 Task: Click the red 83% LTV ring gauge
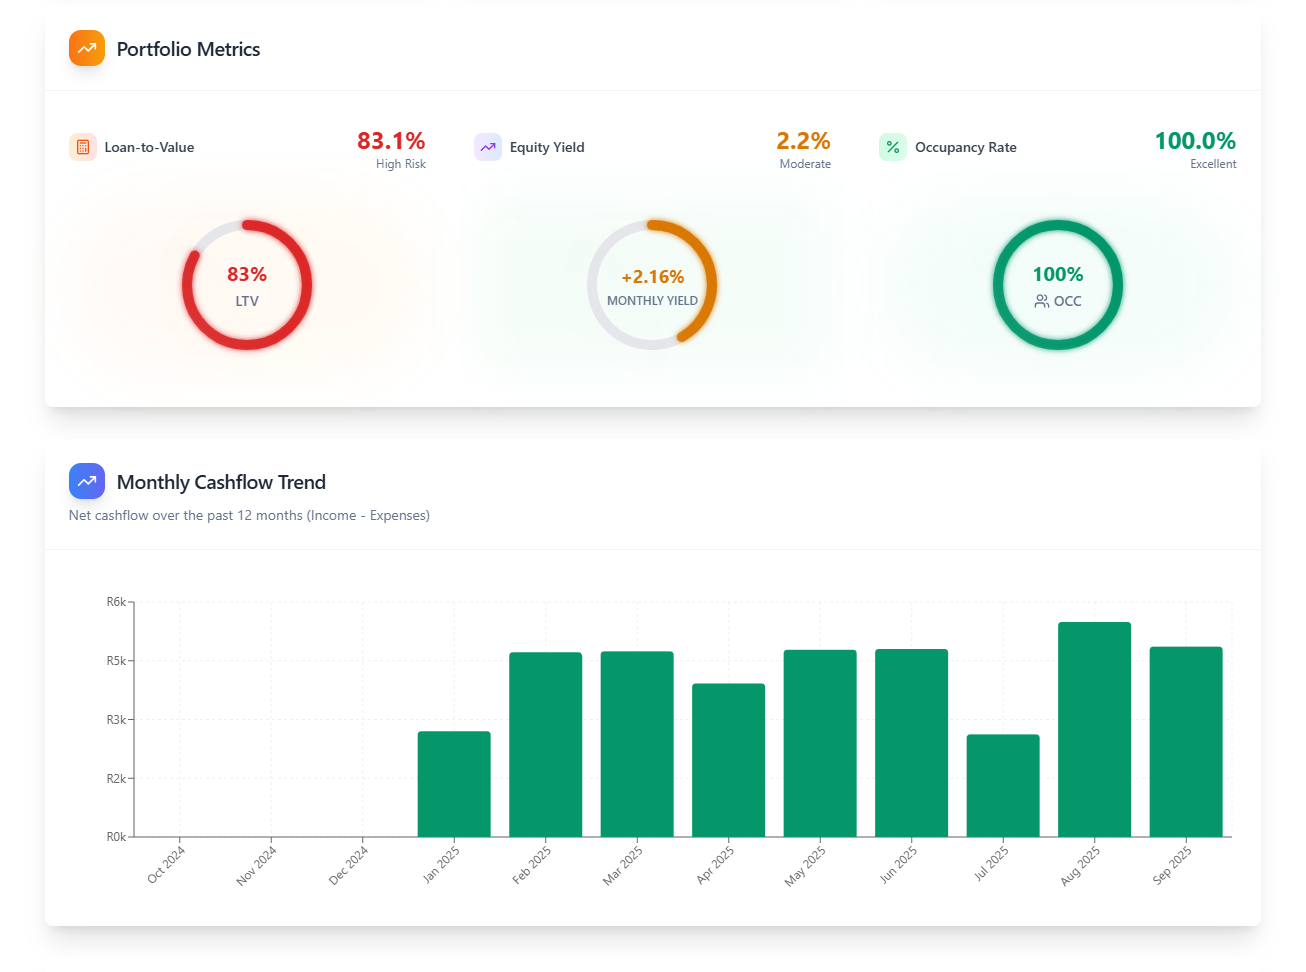tap(247, 285)
